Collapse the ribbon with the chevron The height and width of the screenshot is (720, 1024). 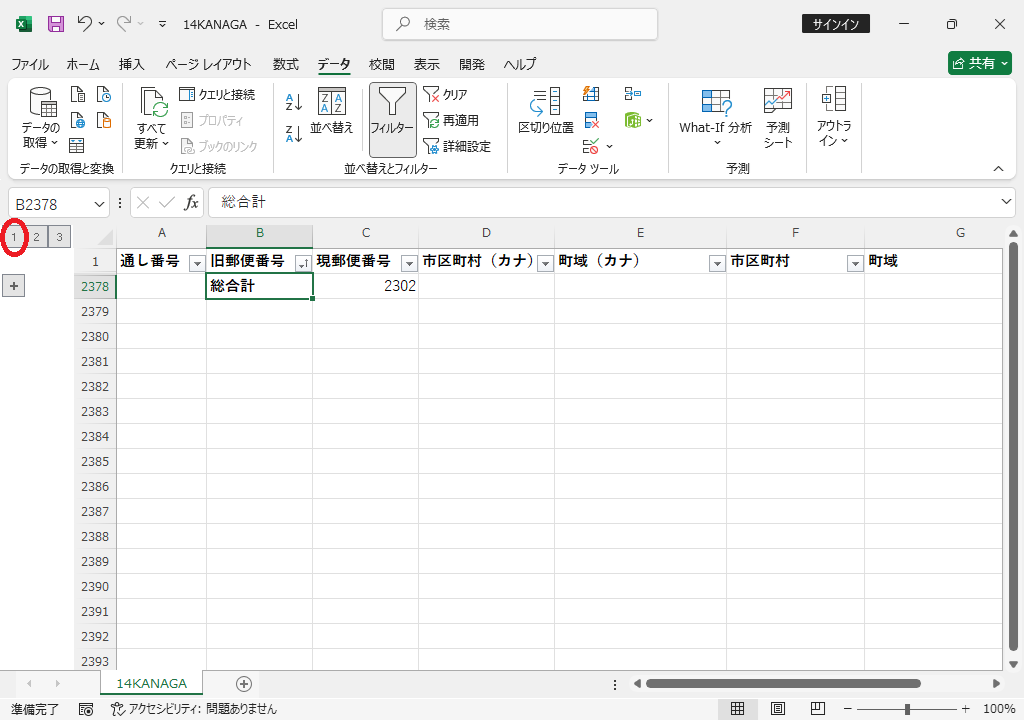(x=999, y=169)
